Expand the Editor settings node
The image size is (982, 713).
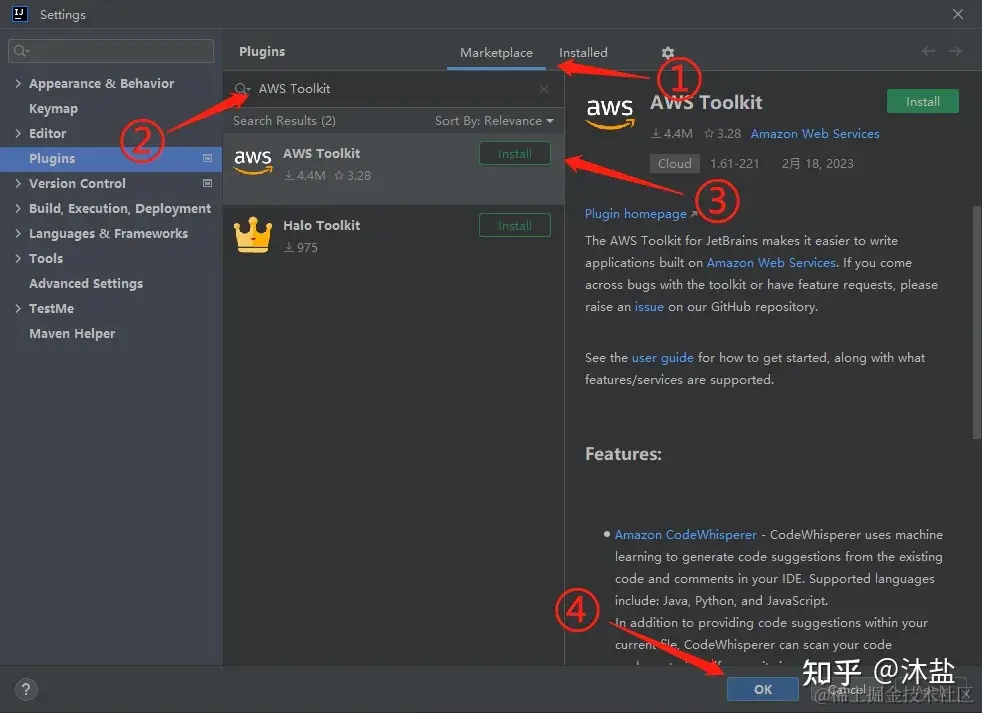[x=18, y=133]
